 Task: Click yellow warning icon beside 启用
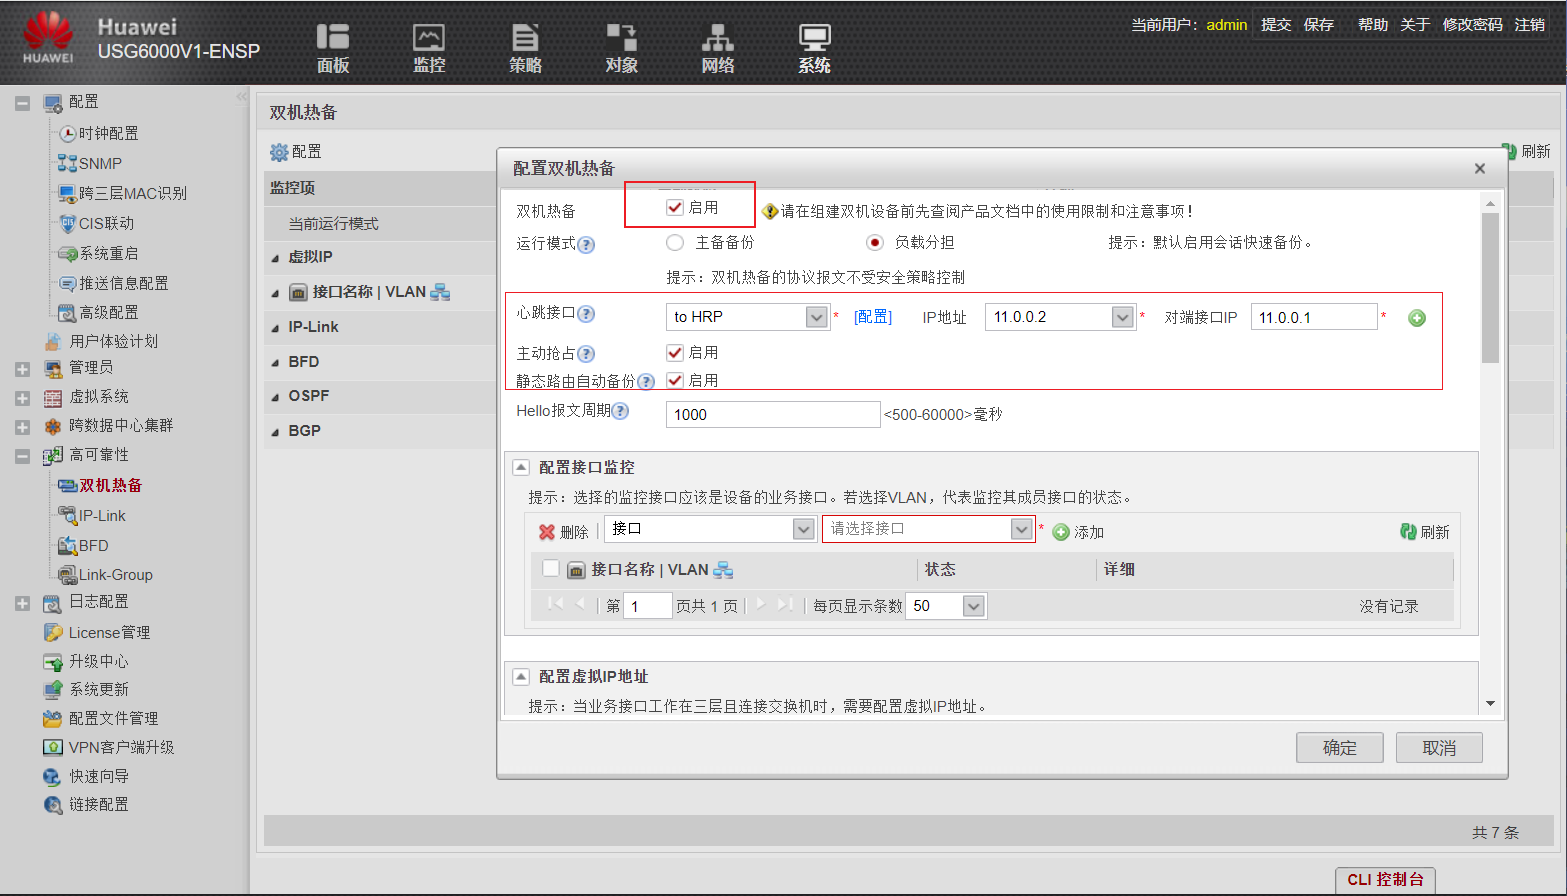[770, 211]
